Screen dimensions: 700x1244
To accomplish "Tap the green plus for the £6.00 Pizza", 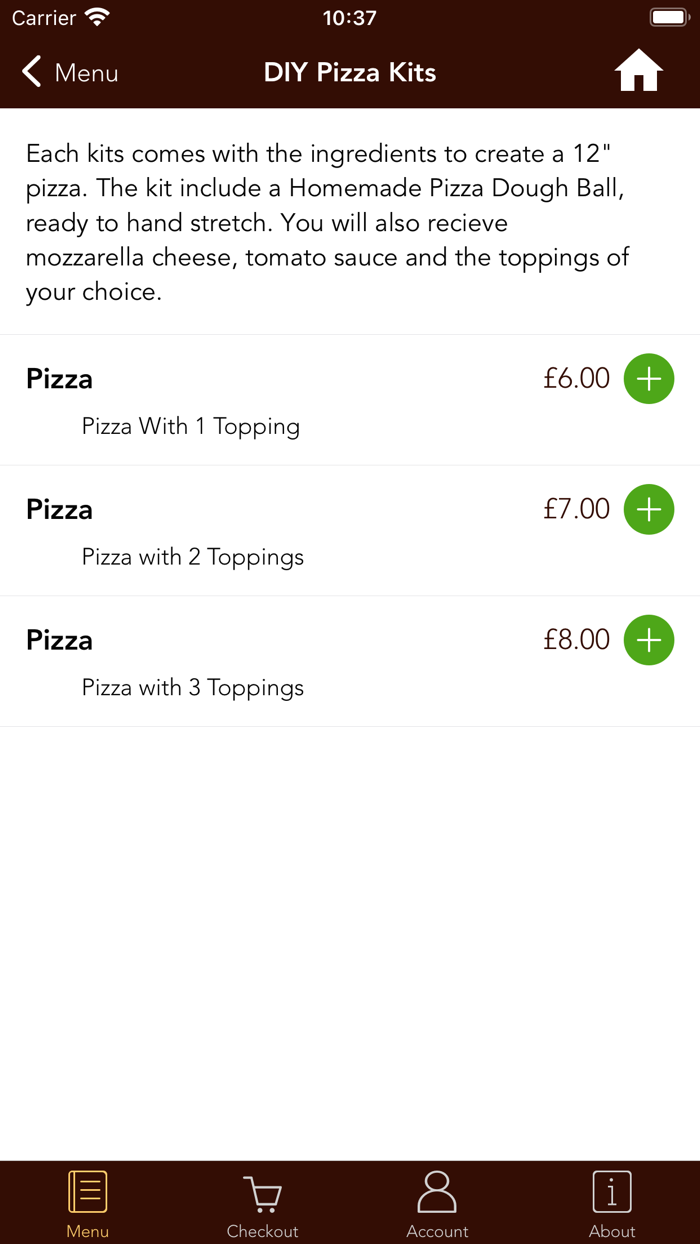I will (x=649, y=379).
